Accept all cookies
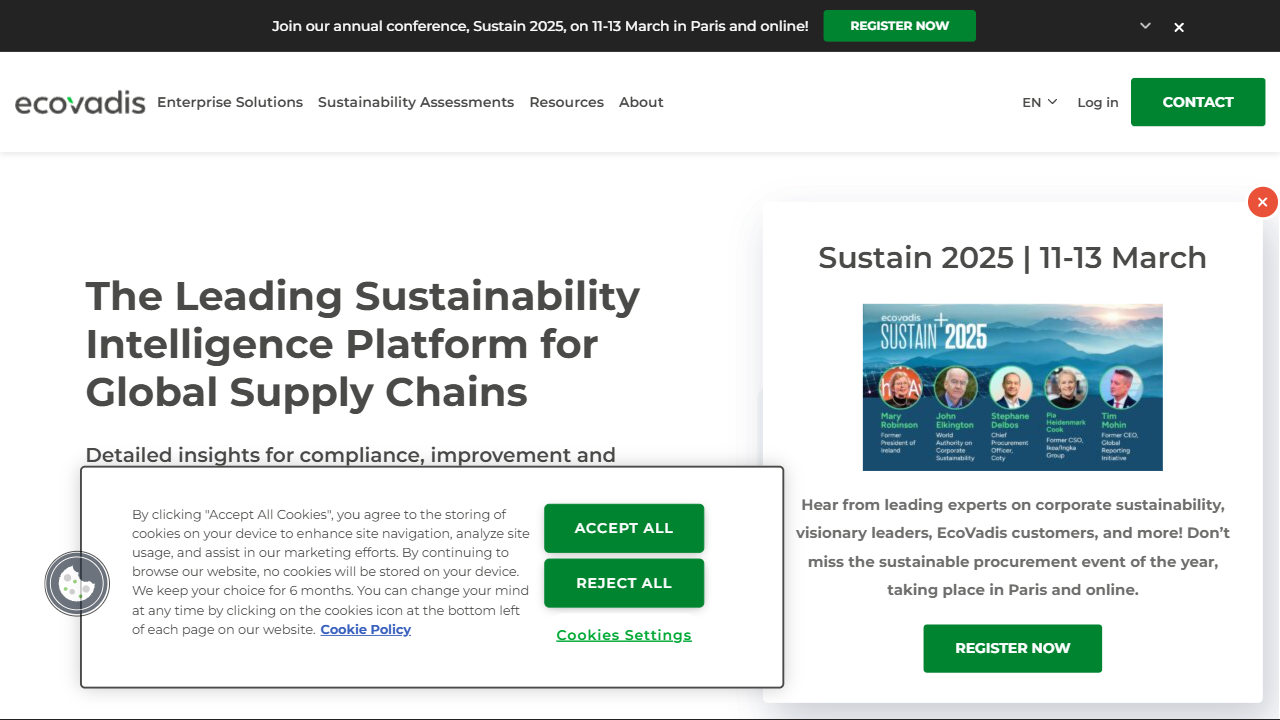Image resolution: width=1280 pixels, height=720 pixels. 624,528
